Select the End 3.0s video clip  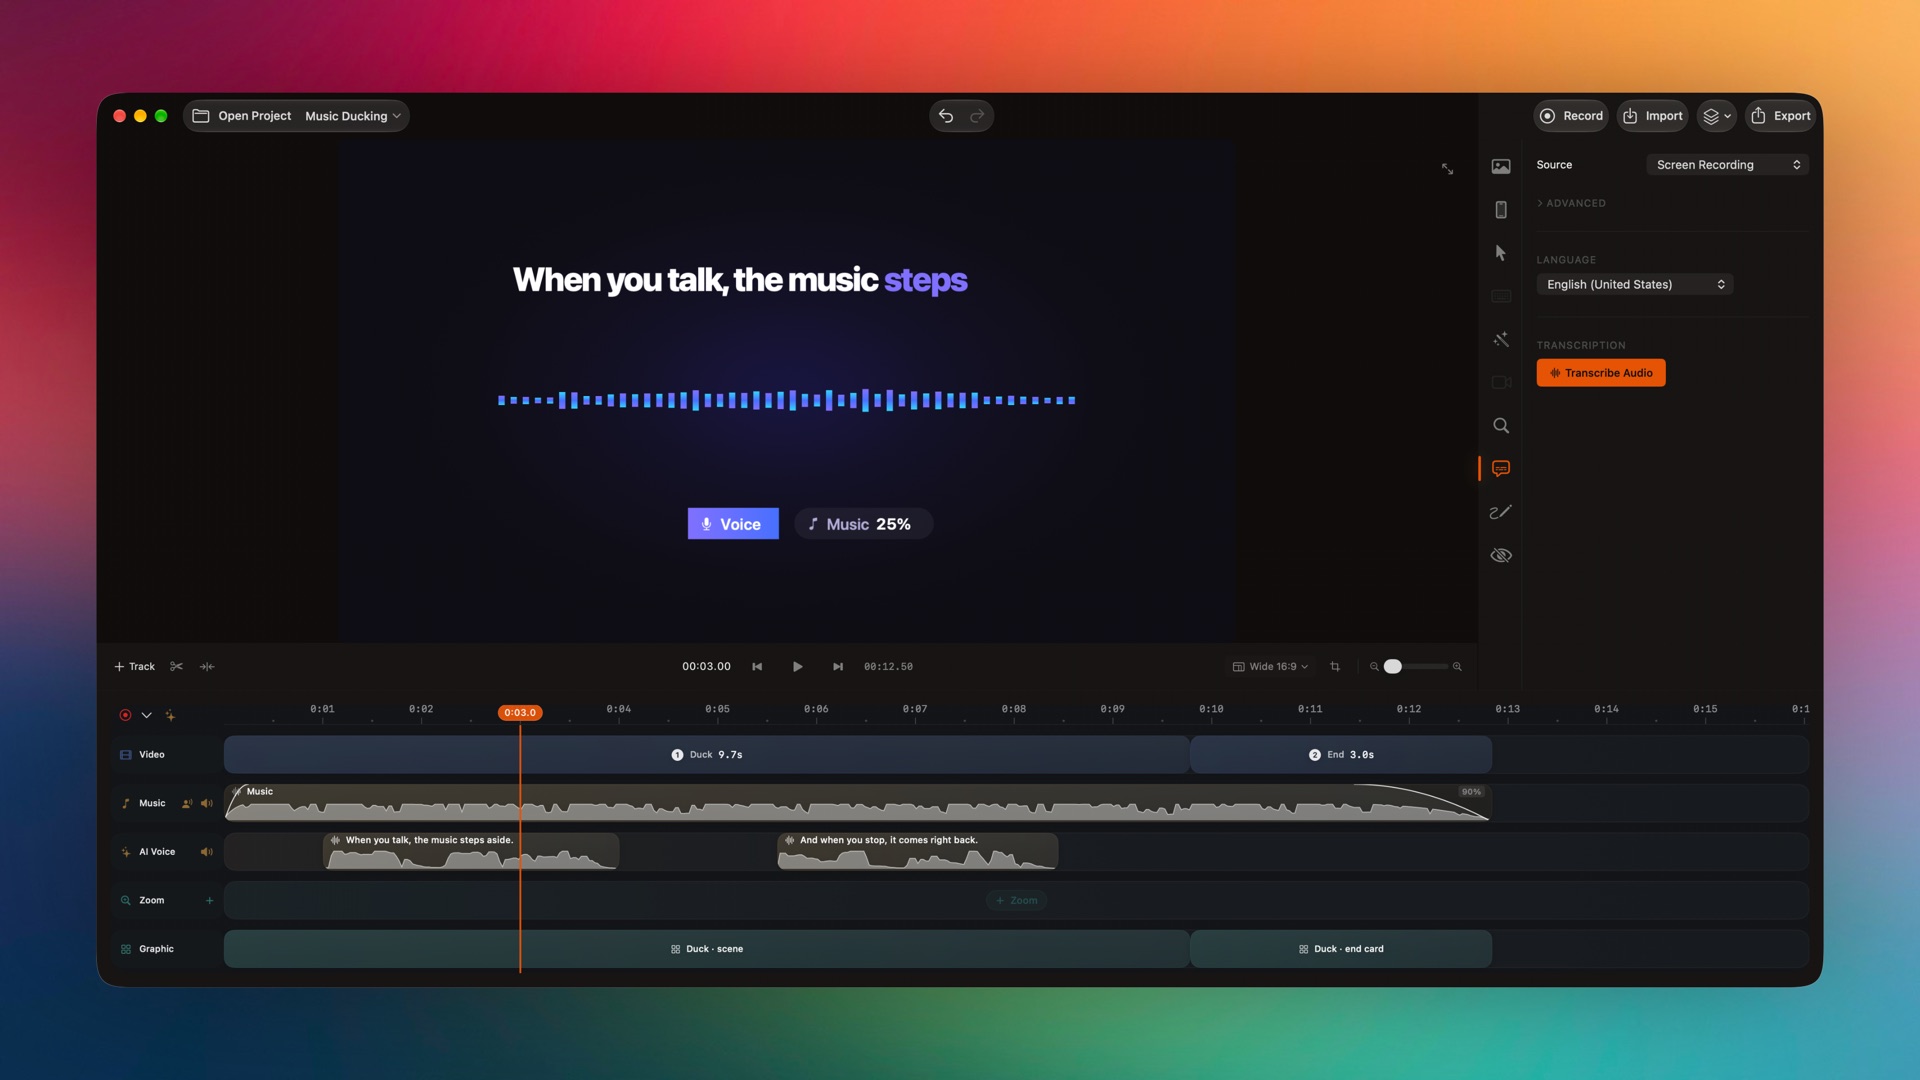(1341, 755)
